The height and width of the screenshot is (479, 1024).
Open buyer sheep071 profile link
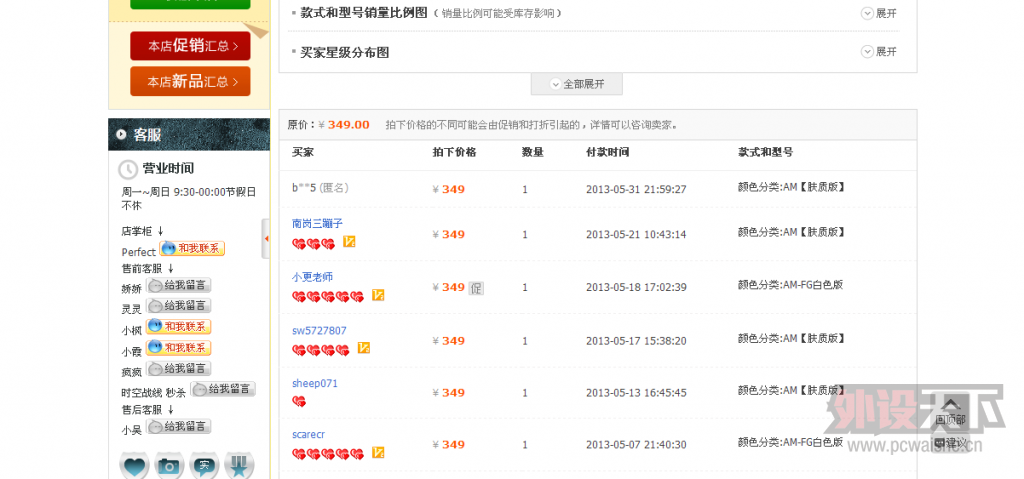click(315, 384)
